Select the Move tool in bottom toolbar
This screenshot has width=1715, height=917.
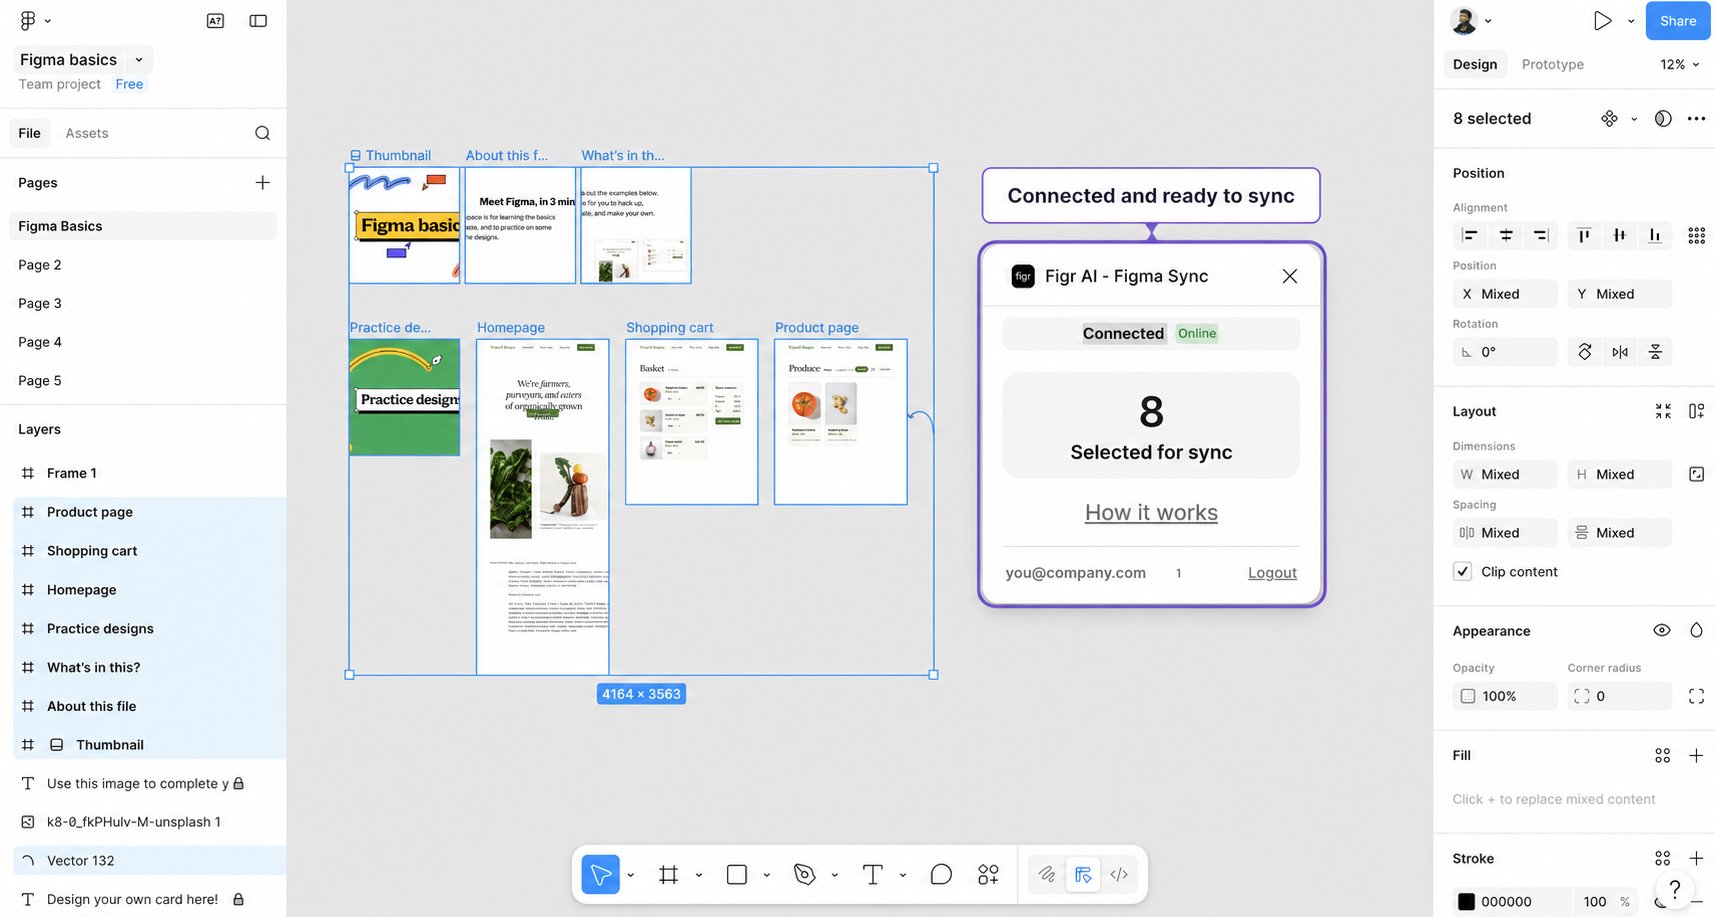coord(601,875)
